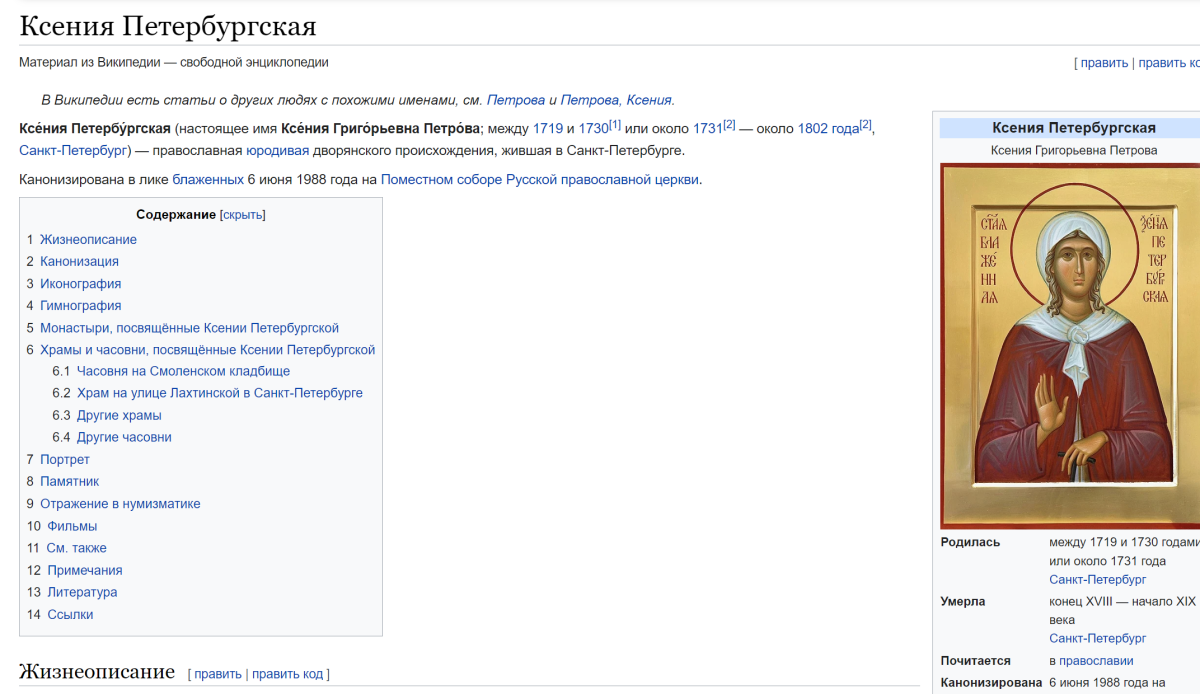Screen dimensions: 1200x694
Task: Open the year '1719' link in the lead paragraph
Action: 548,129
